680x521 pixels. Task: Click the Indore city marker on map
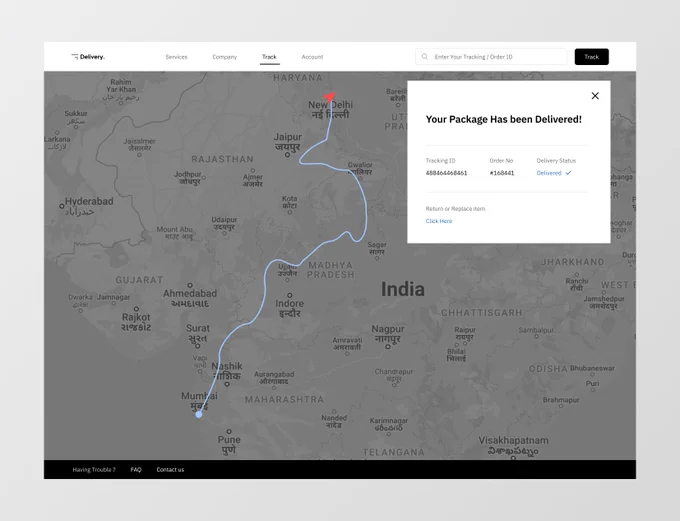tap(290, 295)
